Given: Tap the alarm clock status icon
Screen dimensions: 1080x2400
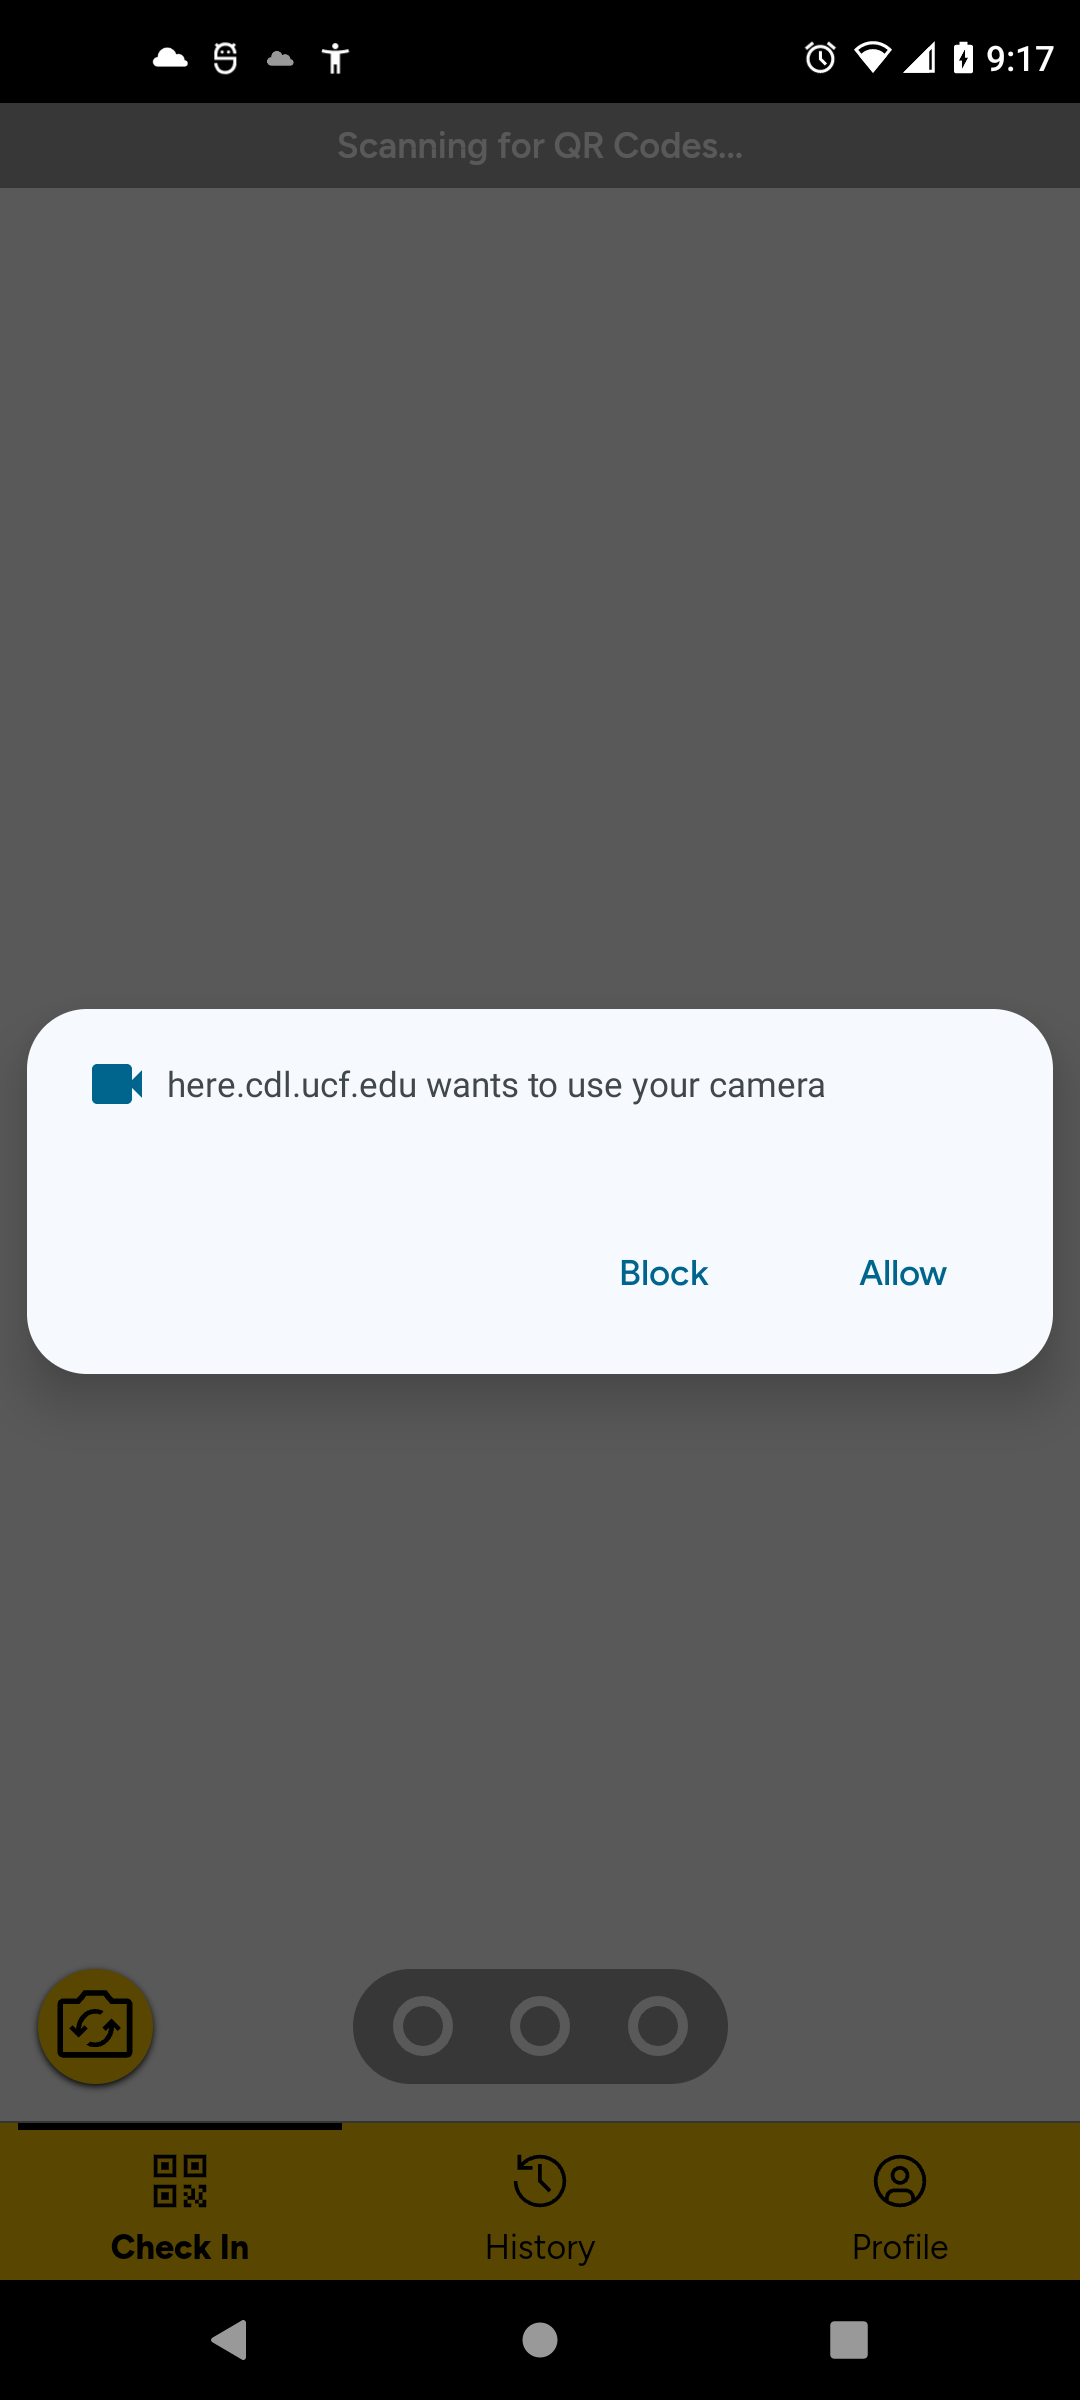Looking at the screenshot, I should (820, 58).
